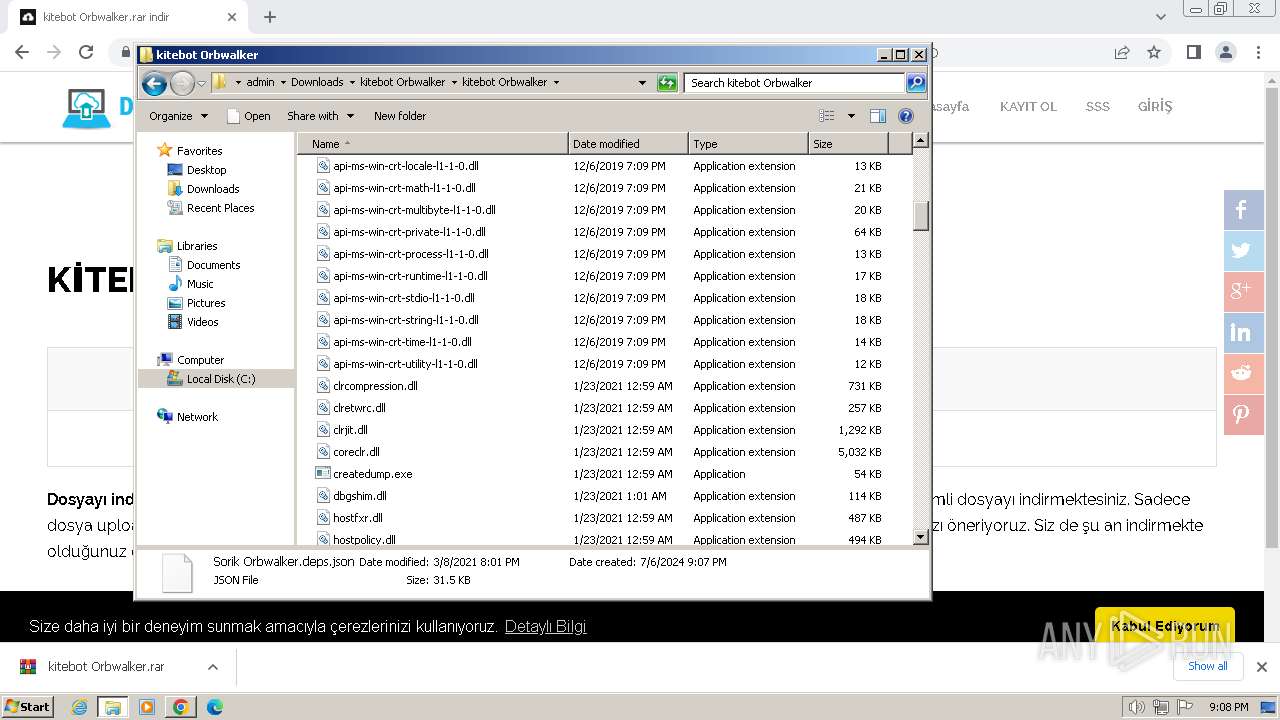Open a new Chrome tab
Screen dimensions: 1280x720
270,17
